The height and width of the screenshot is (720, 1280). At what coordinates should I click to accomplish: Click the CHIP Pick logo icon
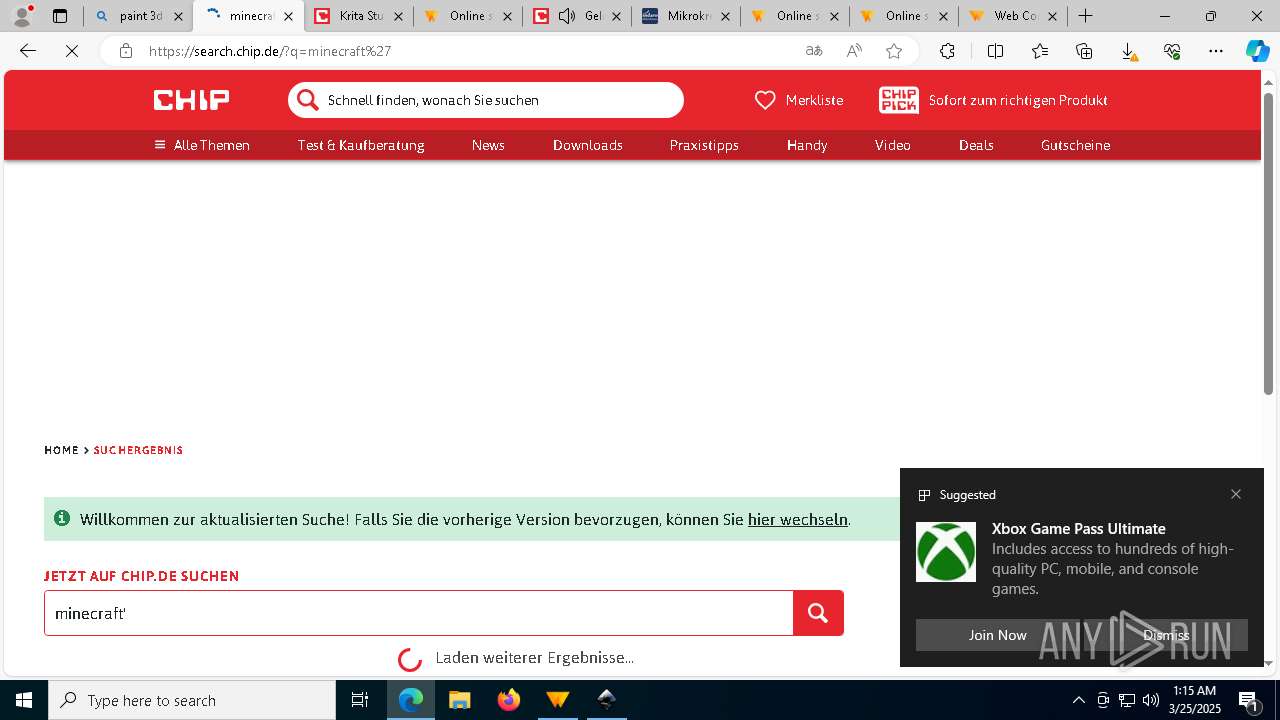click(898, 99)
